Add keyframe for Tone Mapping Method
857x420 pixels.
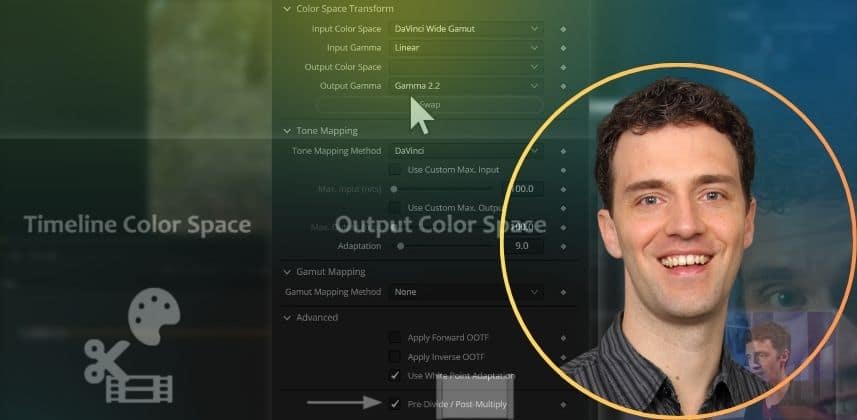click(563, 151)
